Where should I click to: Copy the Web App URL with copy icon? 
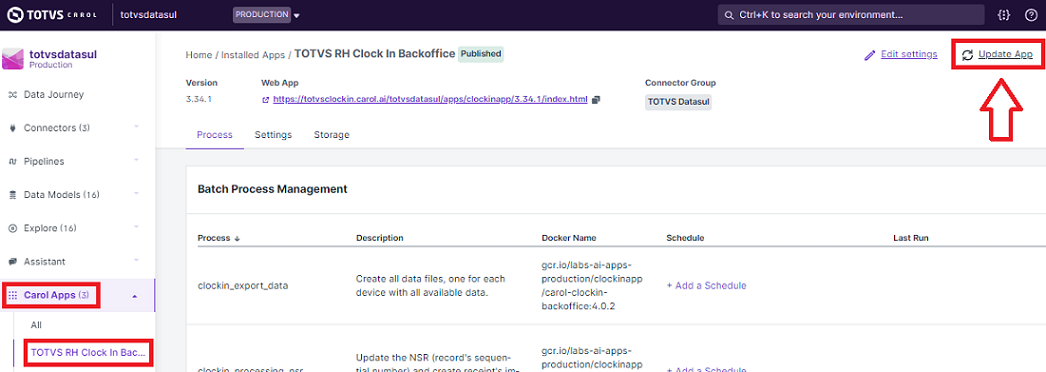tap(596, 99)
